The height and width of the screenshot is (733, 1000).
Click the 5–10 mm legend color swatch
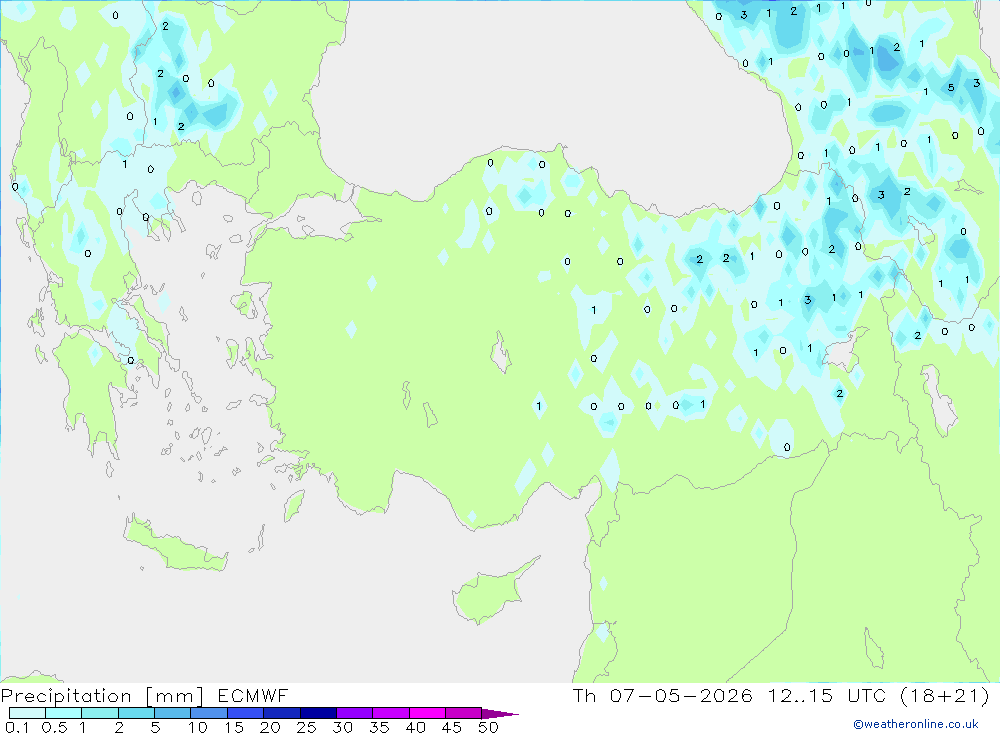pos(172,713)
